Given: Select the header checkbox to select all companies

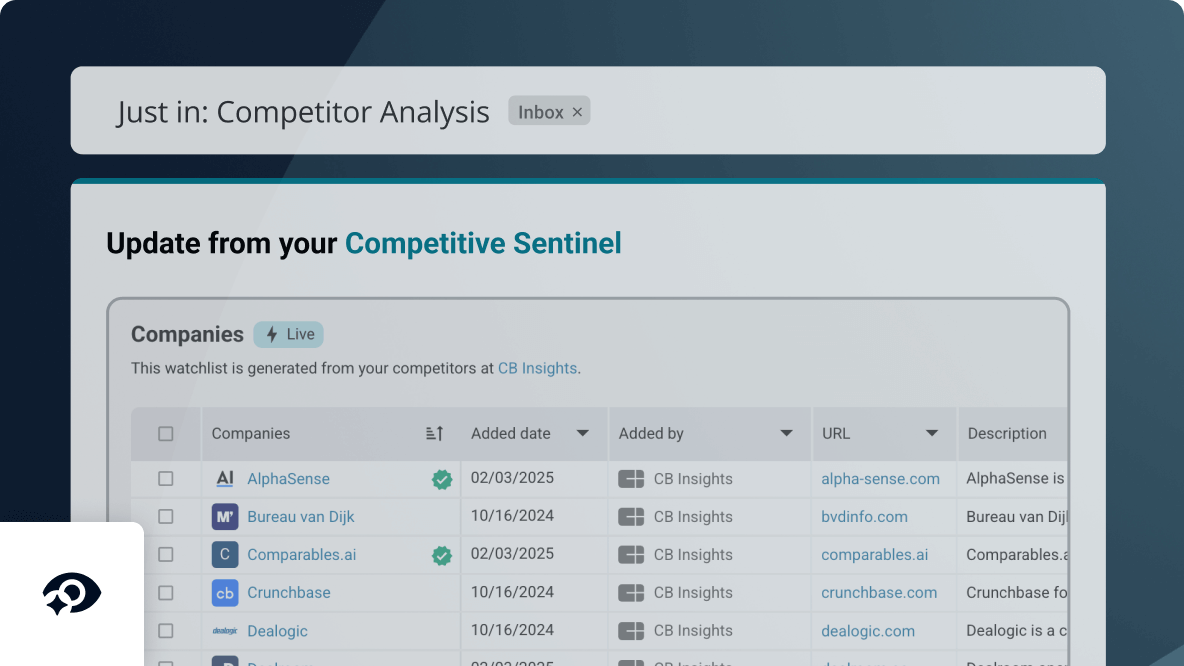Looking at the screenshot, I should (165, 433).
